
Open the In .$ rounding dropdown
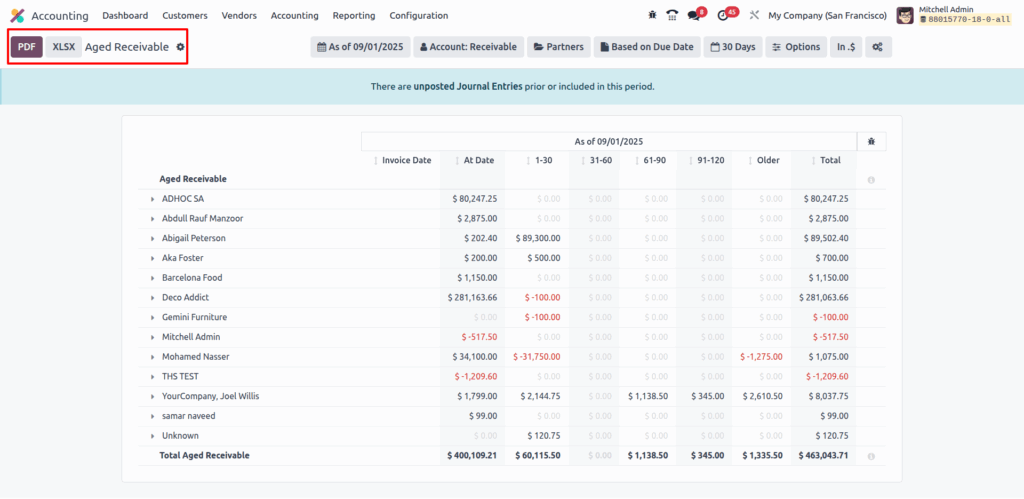846,47
